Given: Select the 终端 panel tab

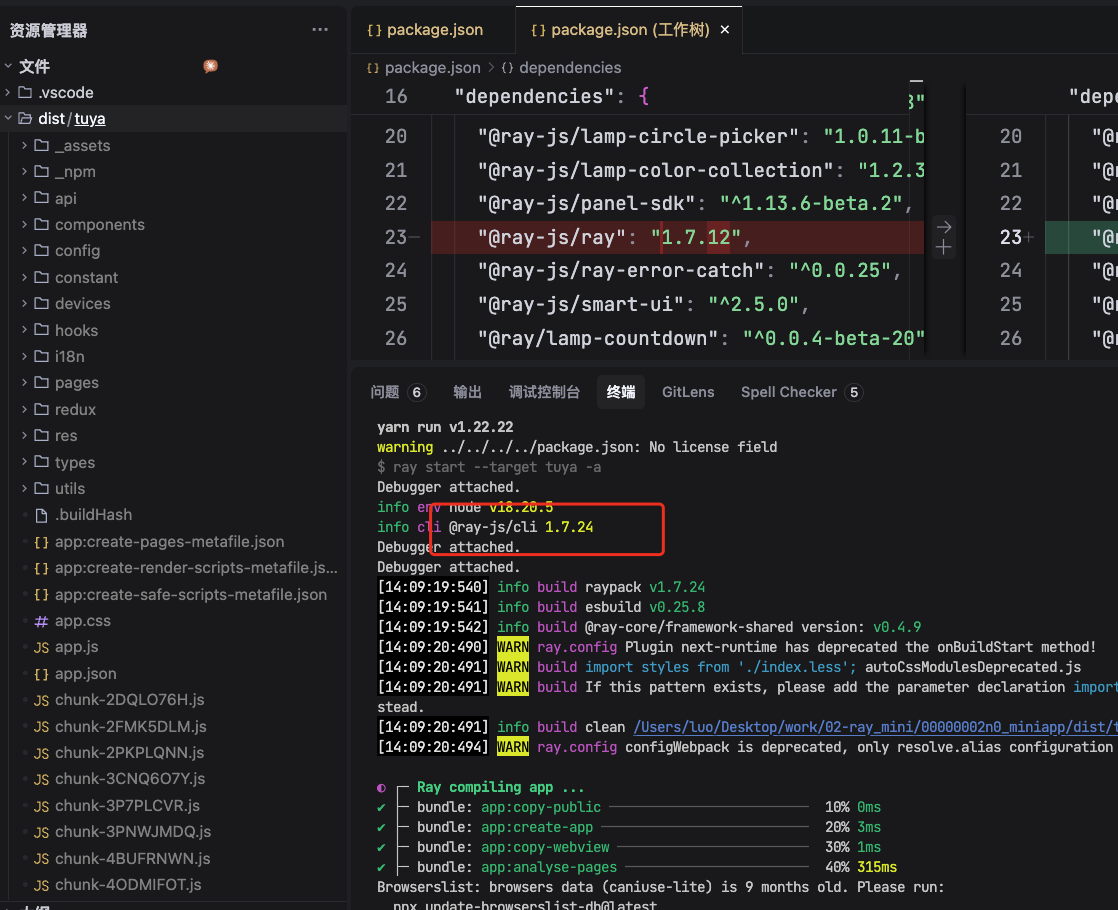Looking at the screenshot, I should 621,392.
